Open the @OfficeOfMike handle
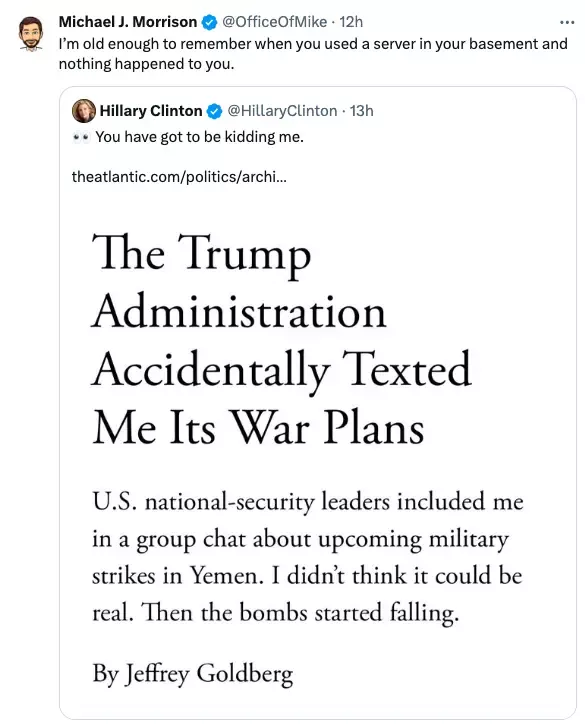Screen dimensions: 585x728 pyautogui.click(x=274, y=22)
